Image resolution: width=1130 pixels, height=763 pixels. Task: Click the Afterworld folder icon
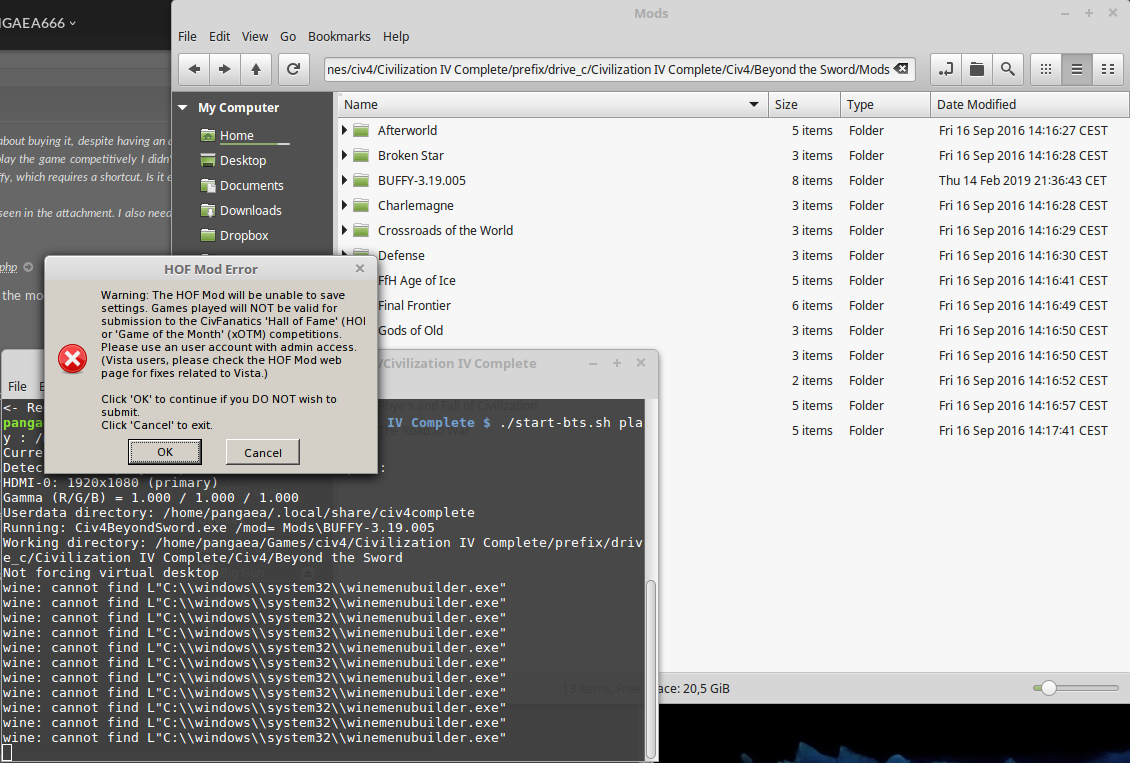361,130
